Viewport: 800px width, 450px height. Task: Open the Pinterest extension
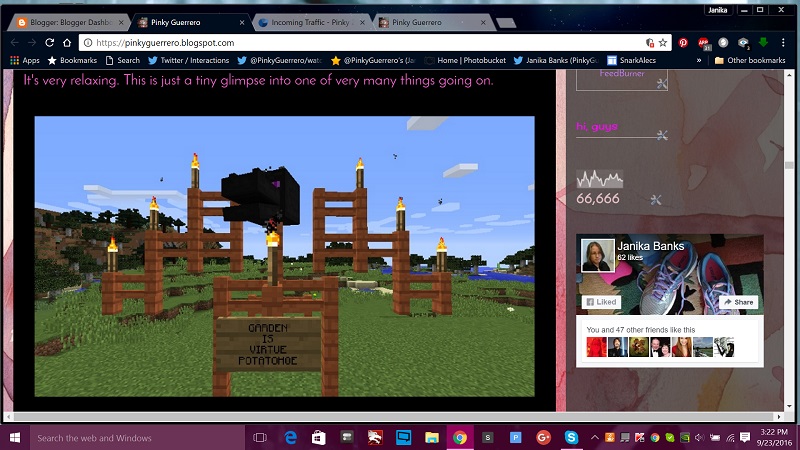[x=683, y=43]
